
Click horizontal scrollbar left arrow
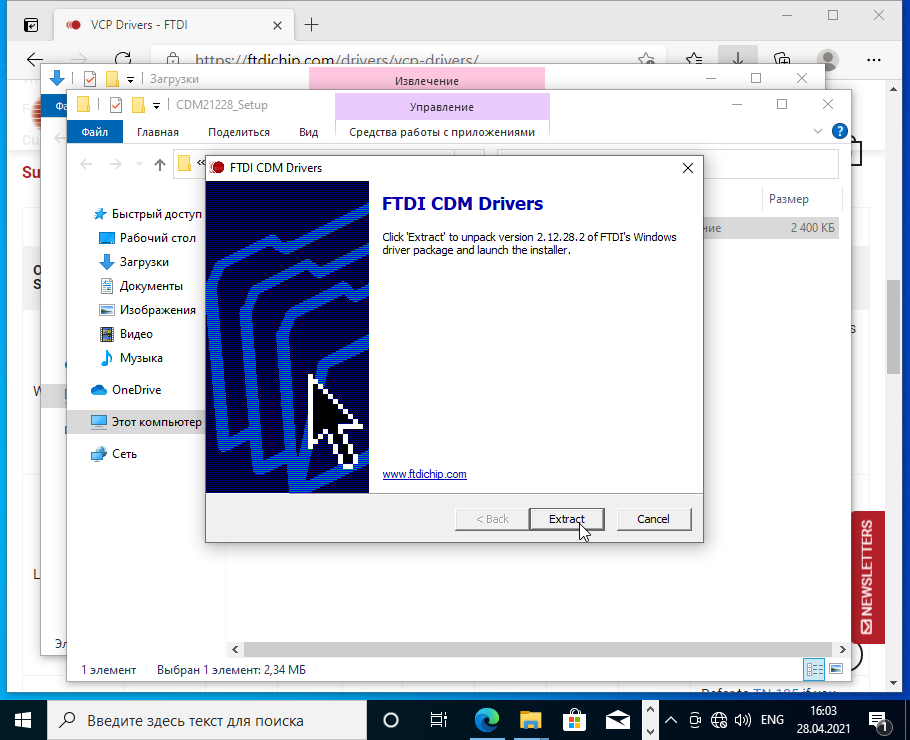235,649
